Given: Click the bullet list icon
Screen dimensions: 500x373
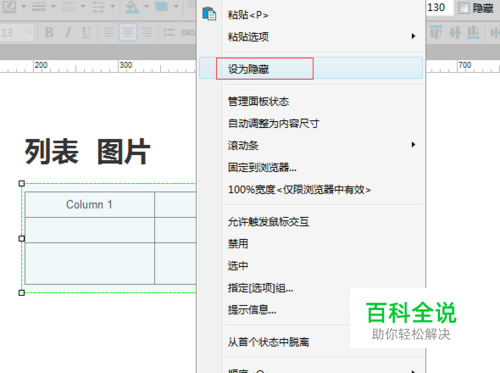Looking at the screenshot, I should 169,32.
